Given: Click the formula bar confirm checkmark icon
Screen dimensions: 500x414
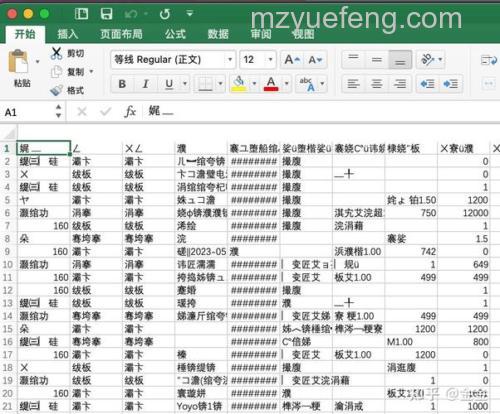Looking at the screenshot, I should click(x=105, y=111).
